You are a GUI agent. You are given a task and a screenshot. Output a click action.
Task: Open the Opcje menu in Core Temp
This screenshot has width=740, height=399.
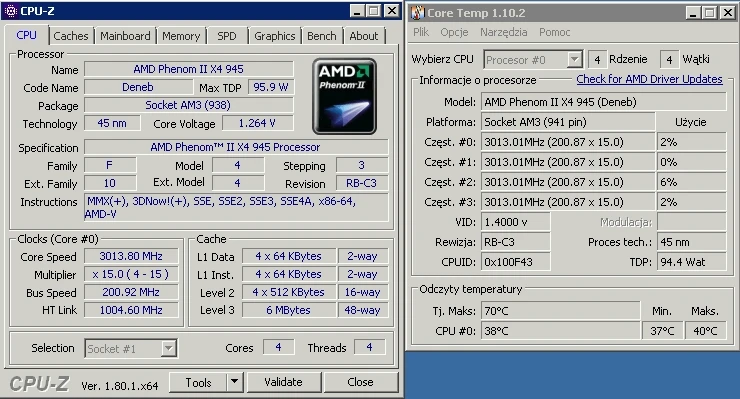tap(454, 32)
